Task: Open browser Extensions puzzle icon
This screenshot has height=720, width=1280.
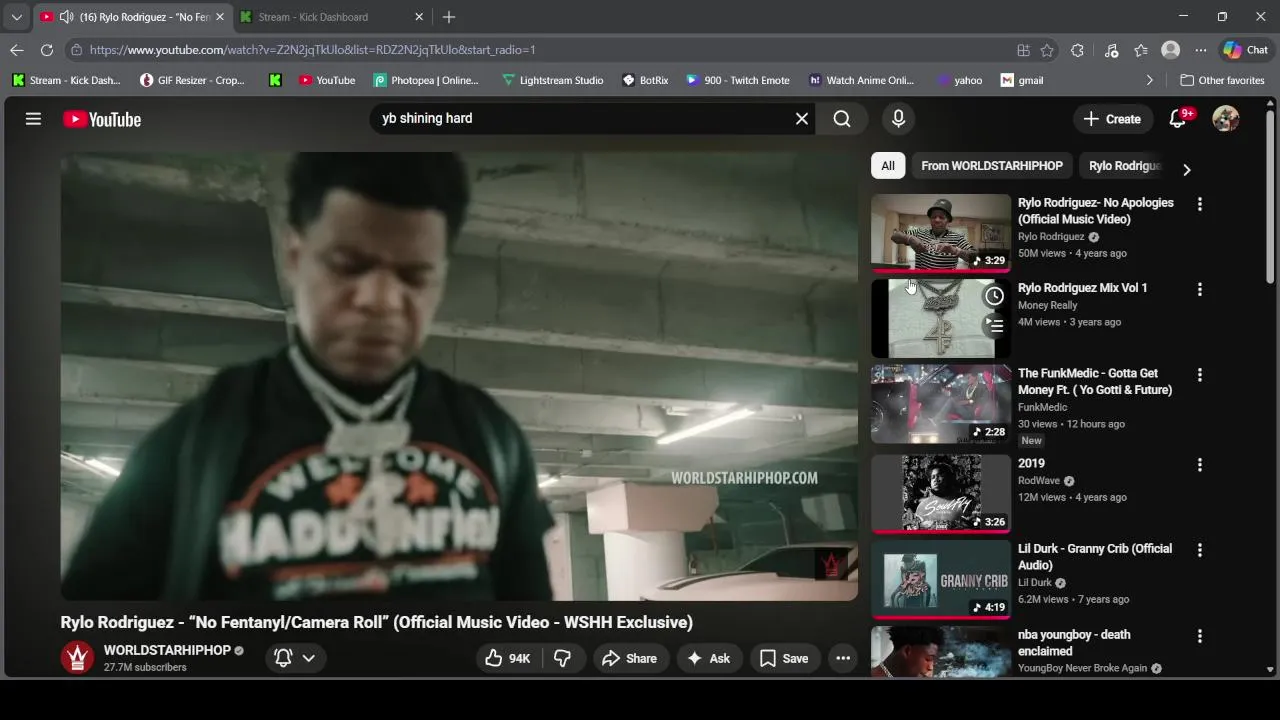Action: point(1077,50)
